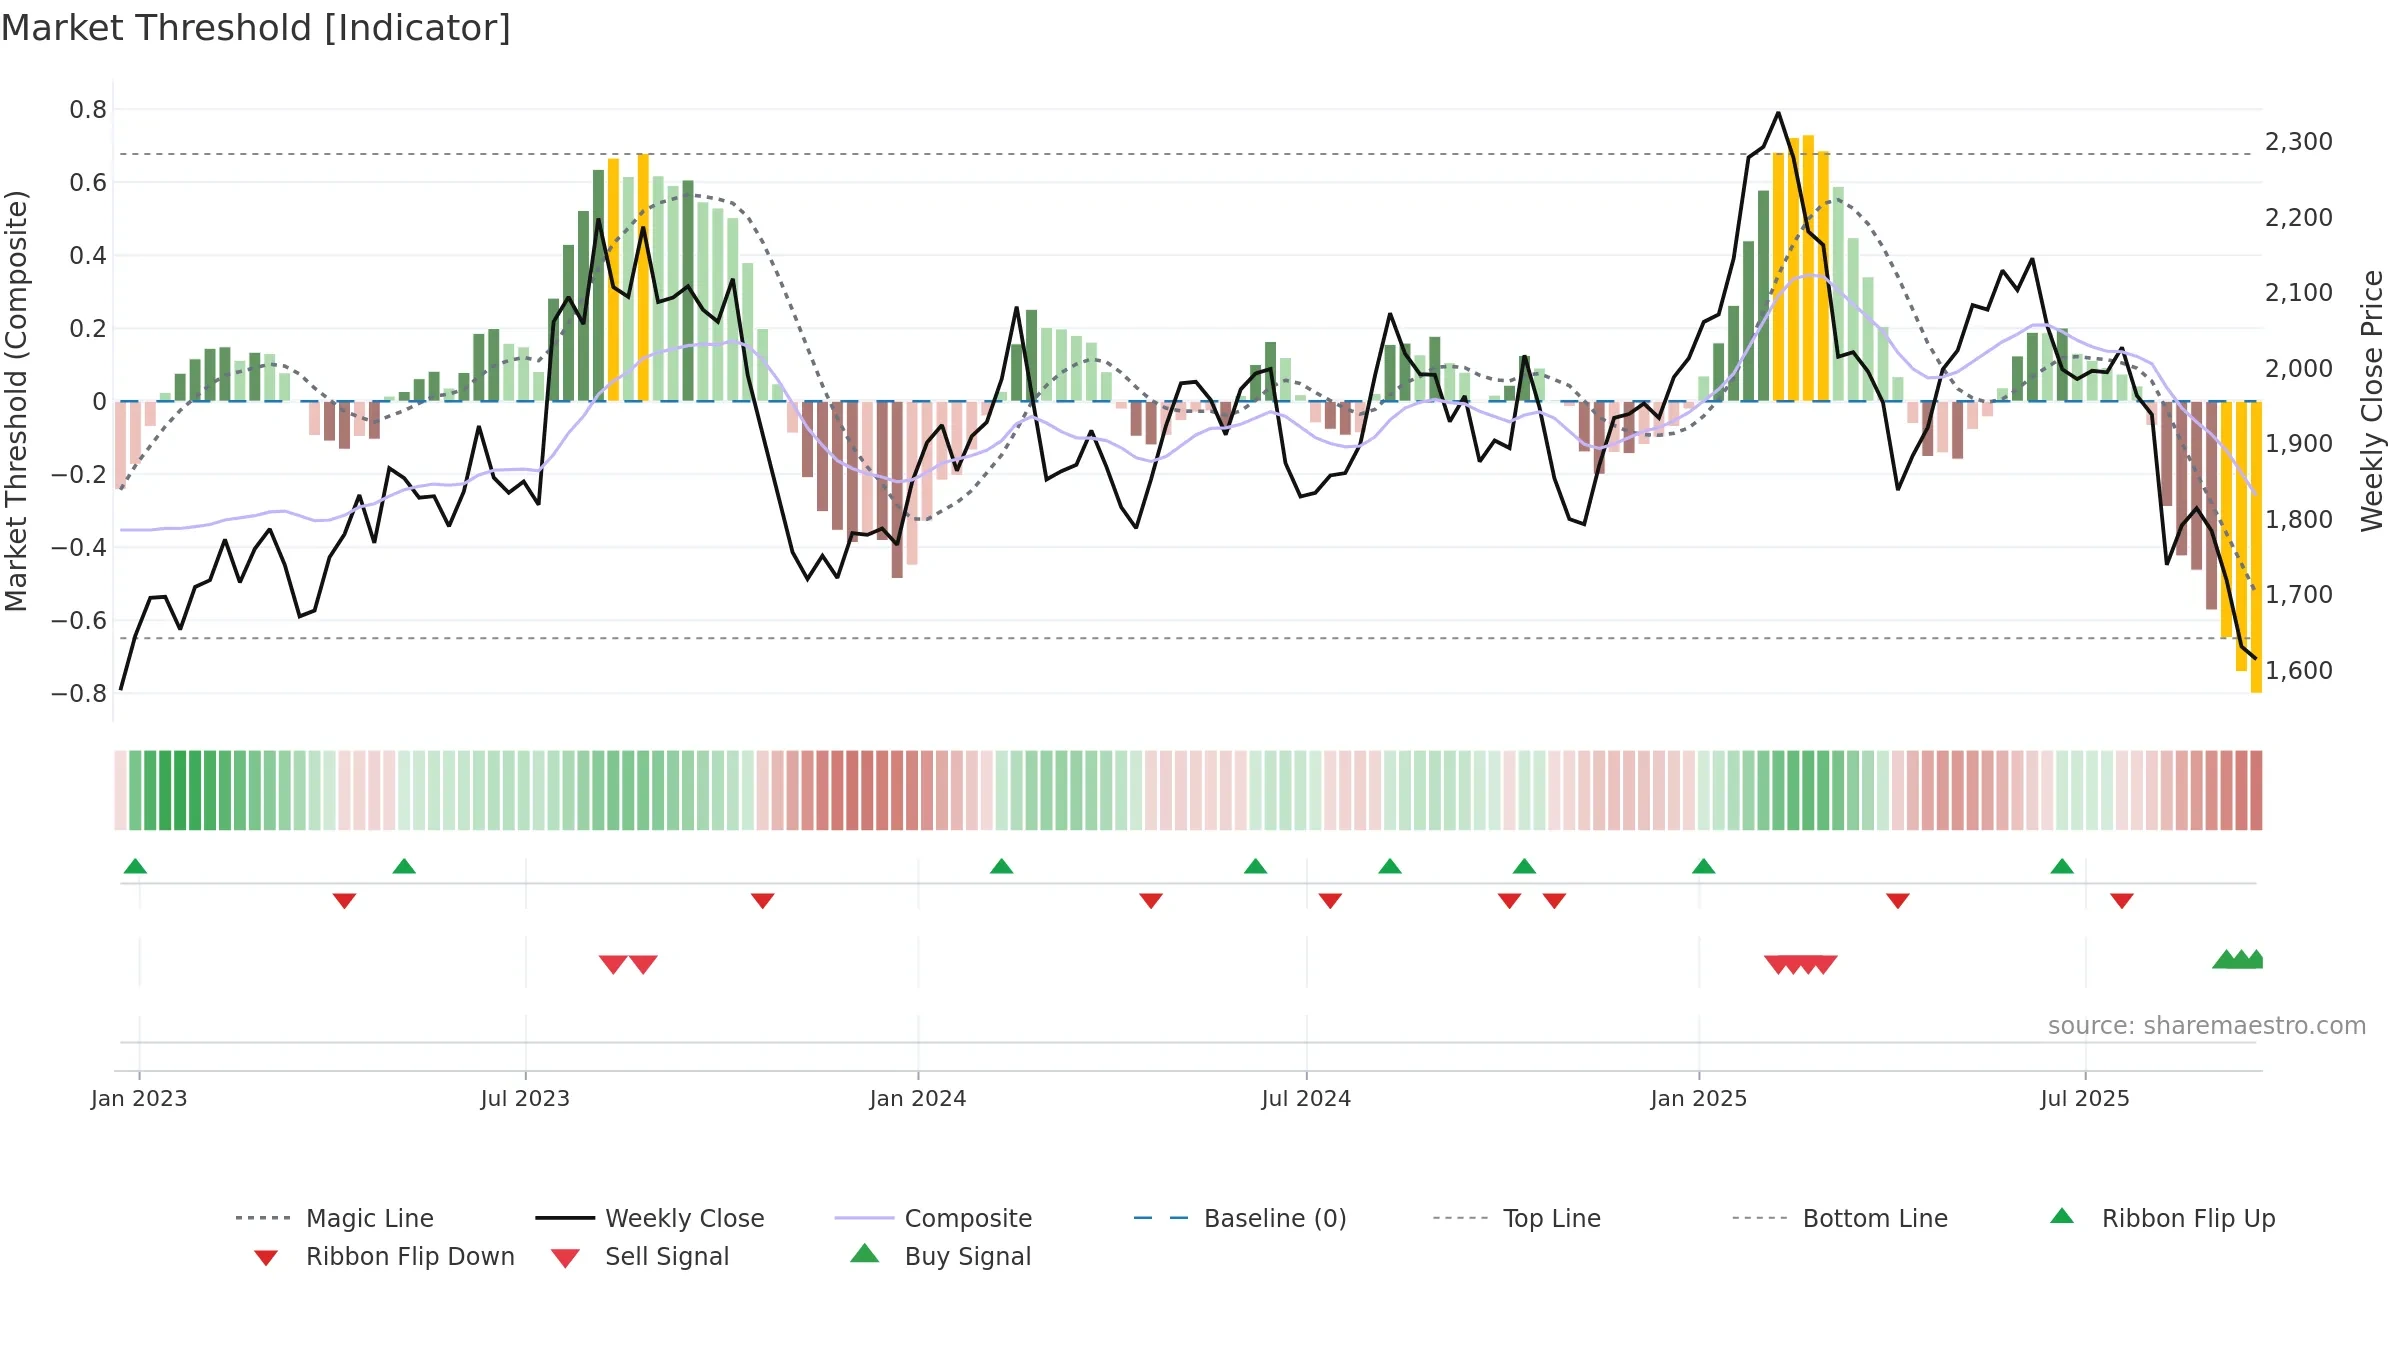Screen dimensions: 2400x1350
Task: Toggle the Magic Line legend entry
Action: point(334,1218)
